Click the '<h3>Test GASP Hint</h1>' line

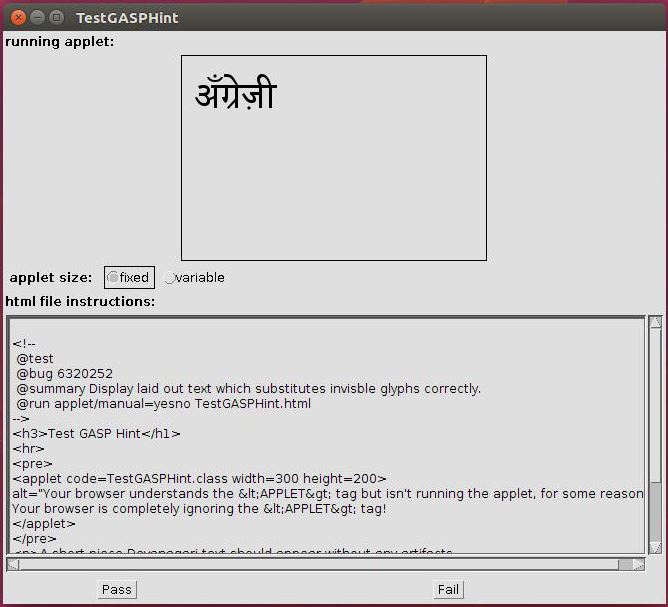pyautogui.click(x=96, y=434)
